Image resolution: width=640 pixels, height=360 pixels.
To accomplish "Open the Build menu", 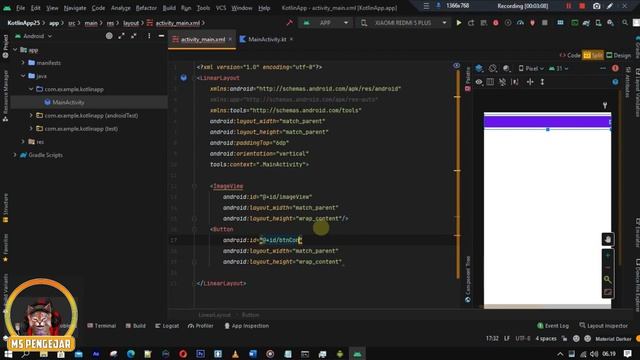I will [x=169, y=8].
